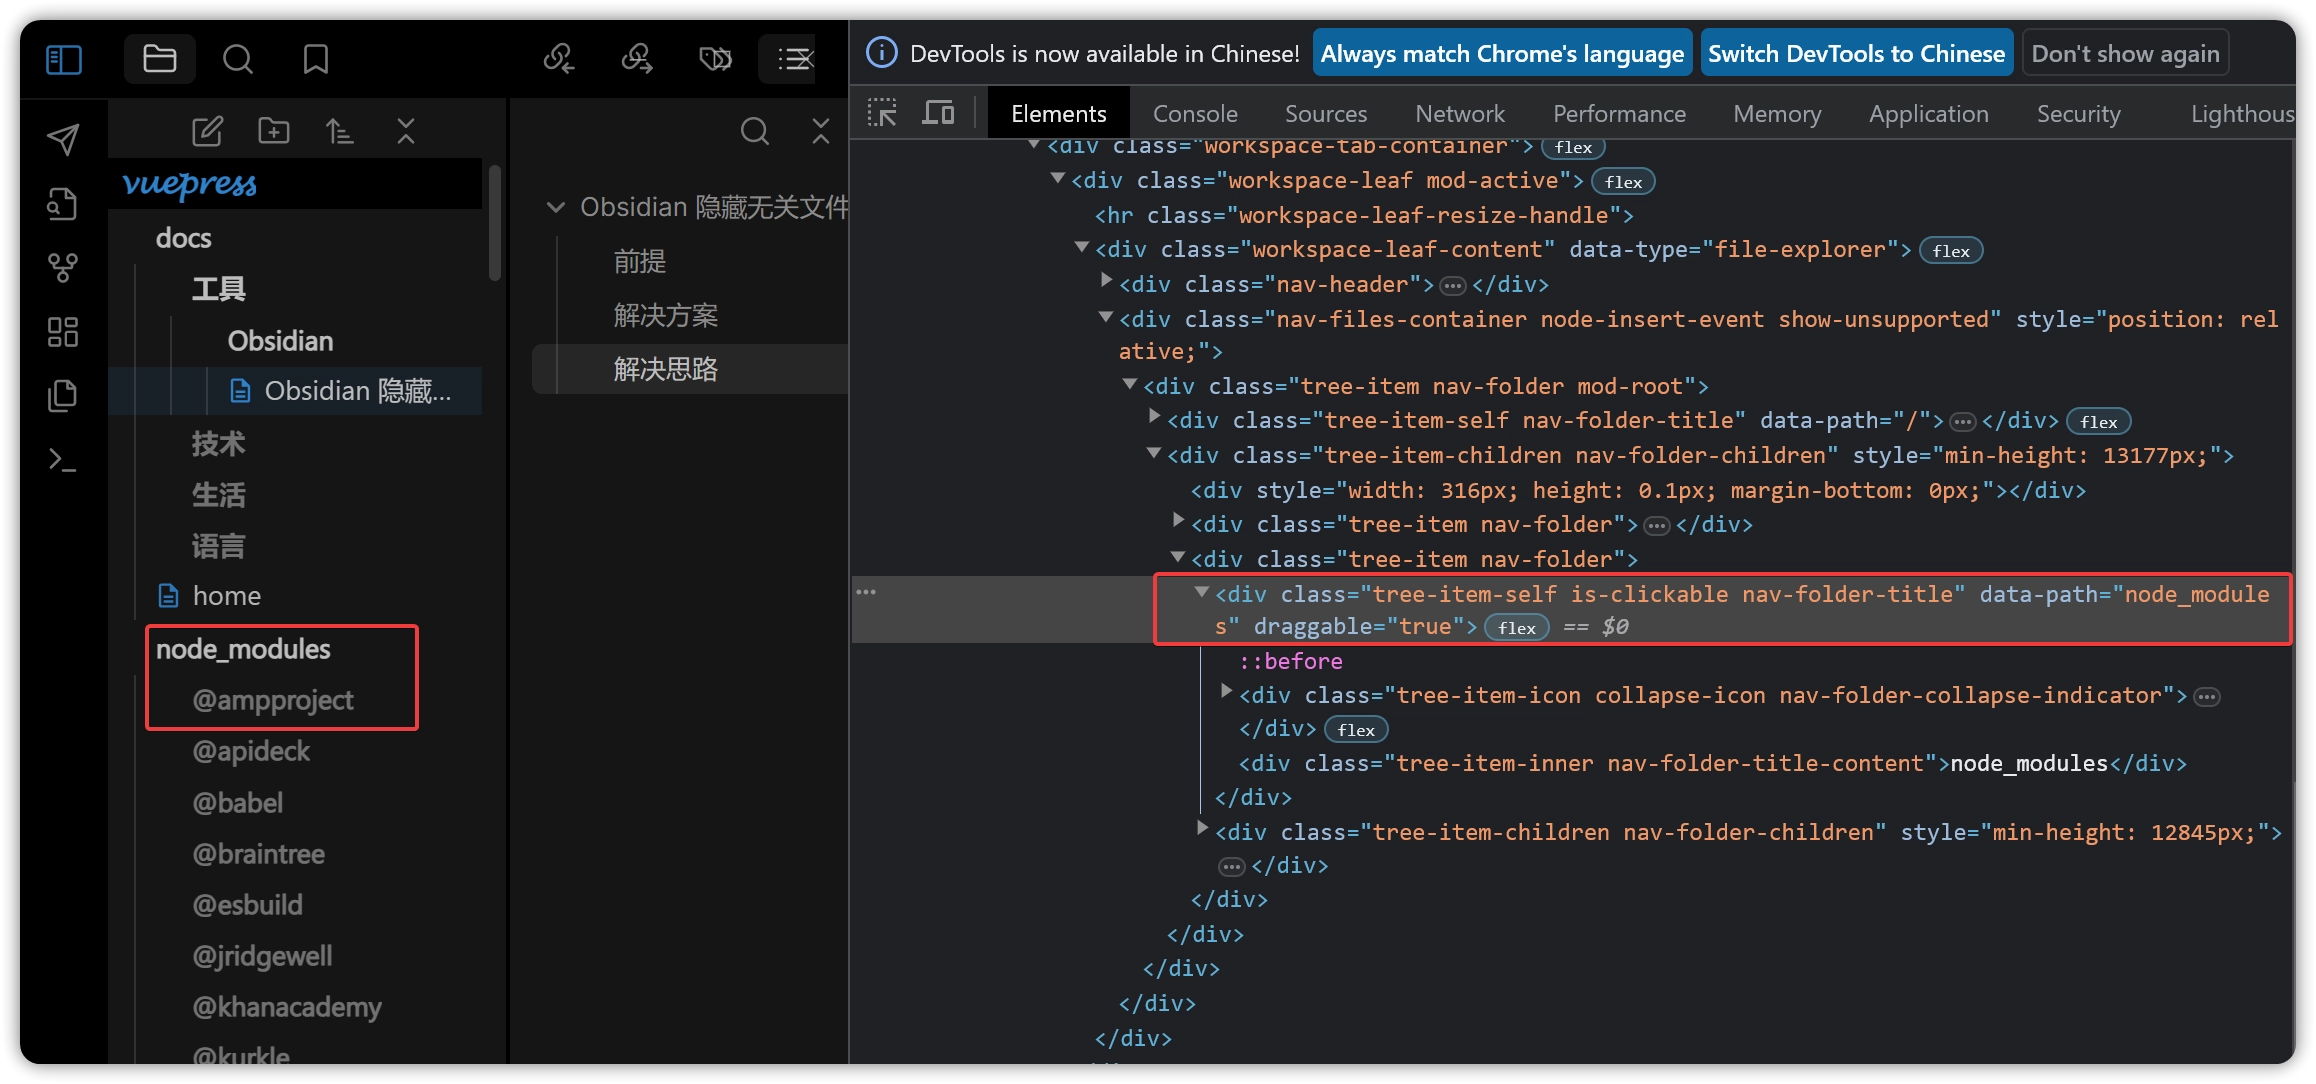Create a new note with pencil icon

tap(207, 131)
